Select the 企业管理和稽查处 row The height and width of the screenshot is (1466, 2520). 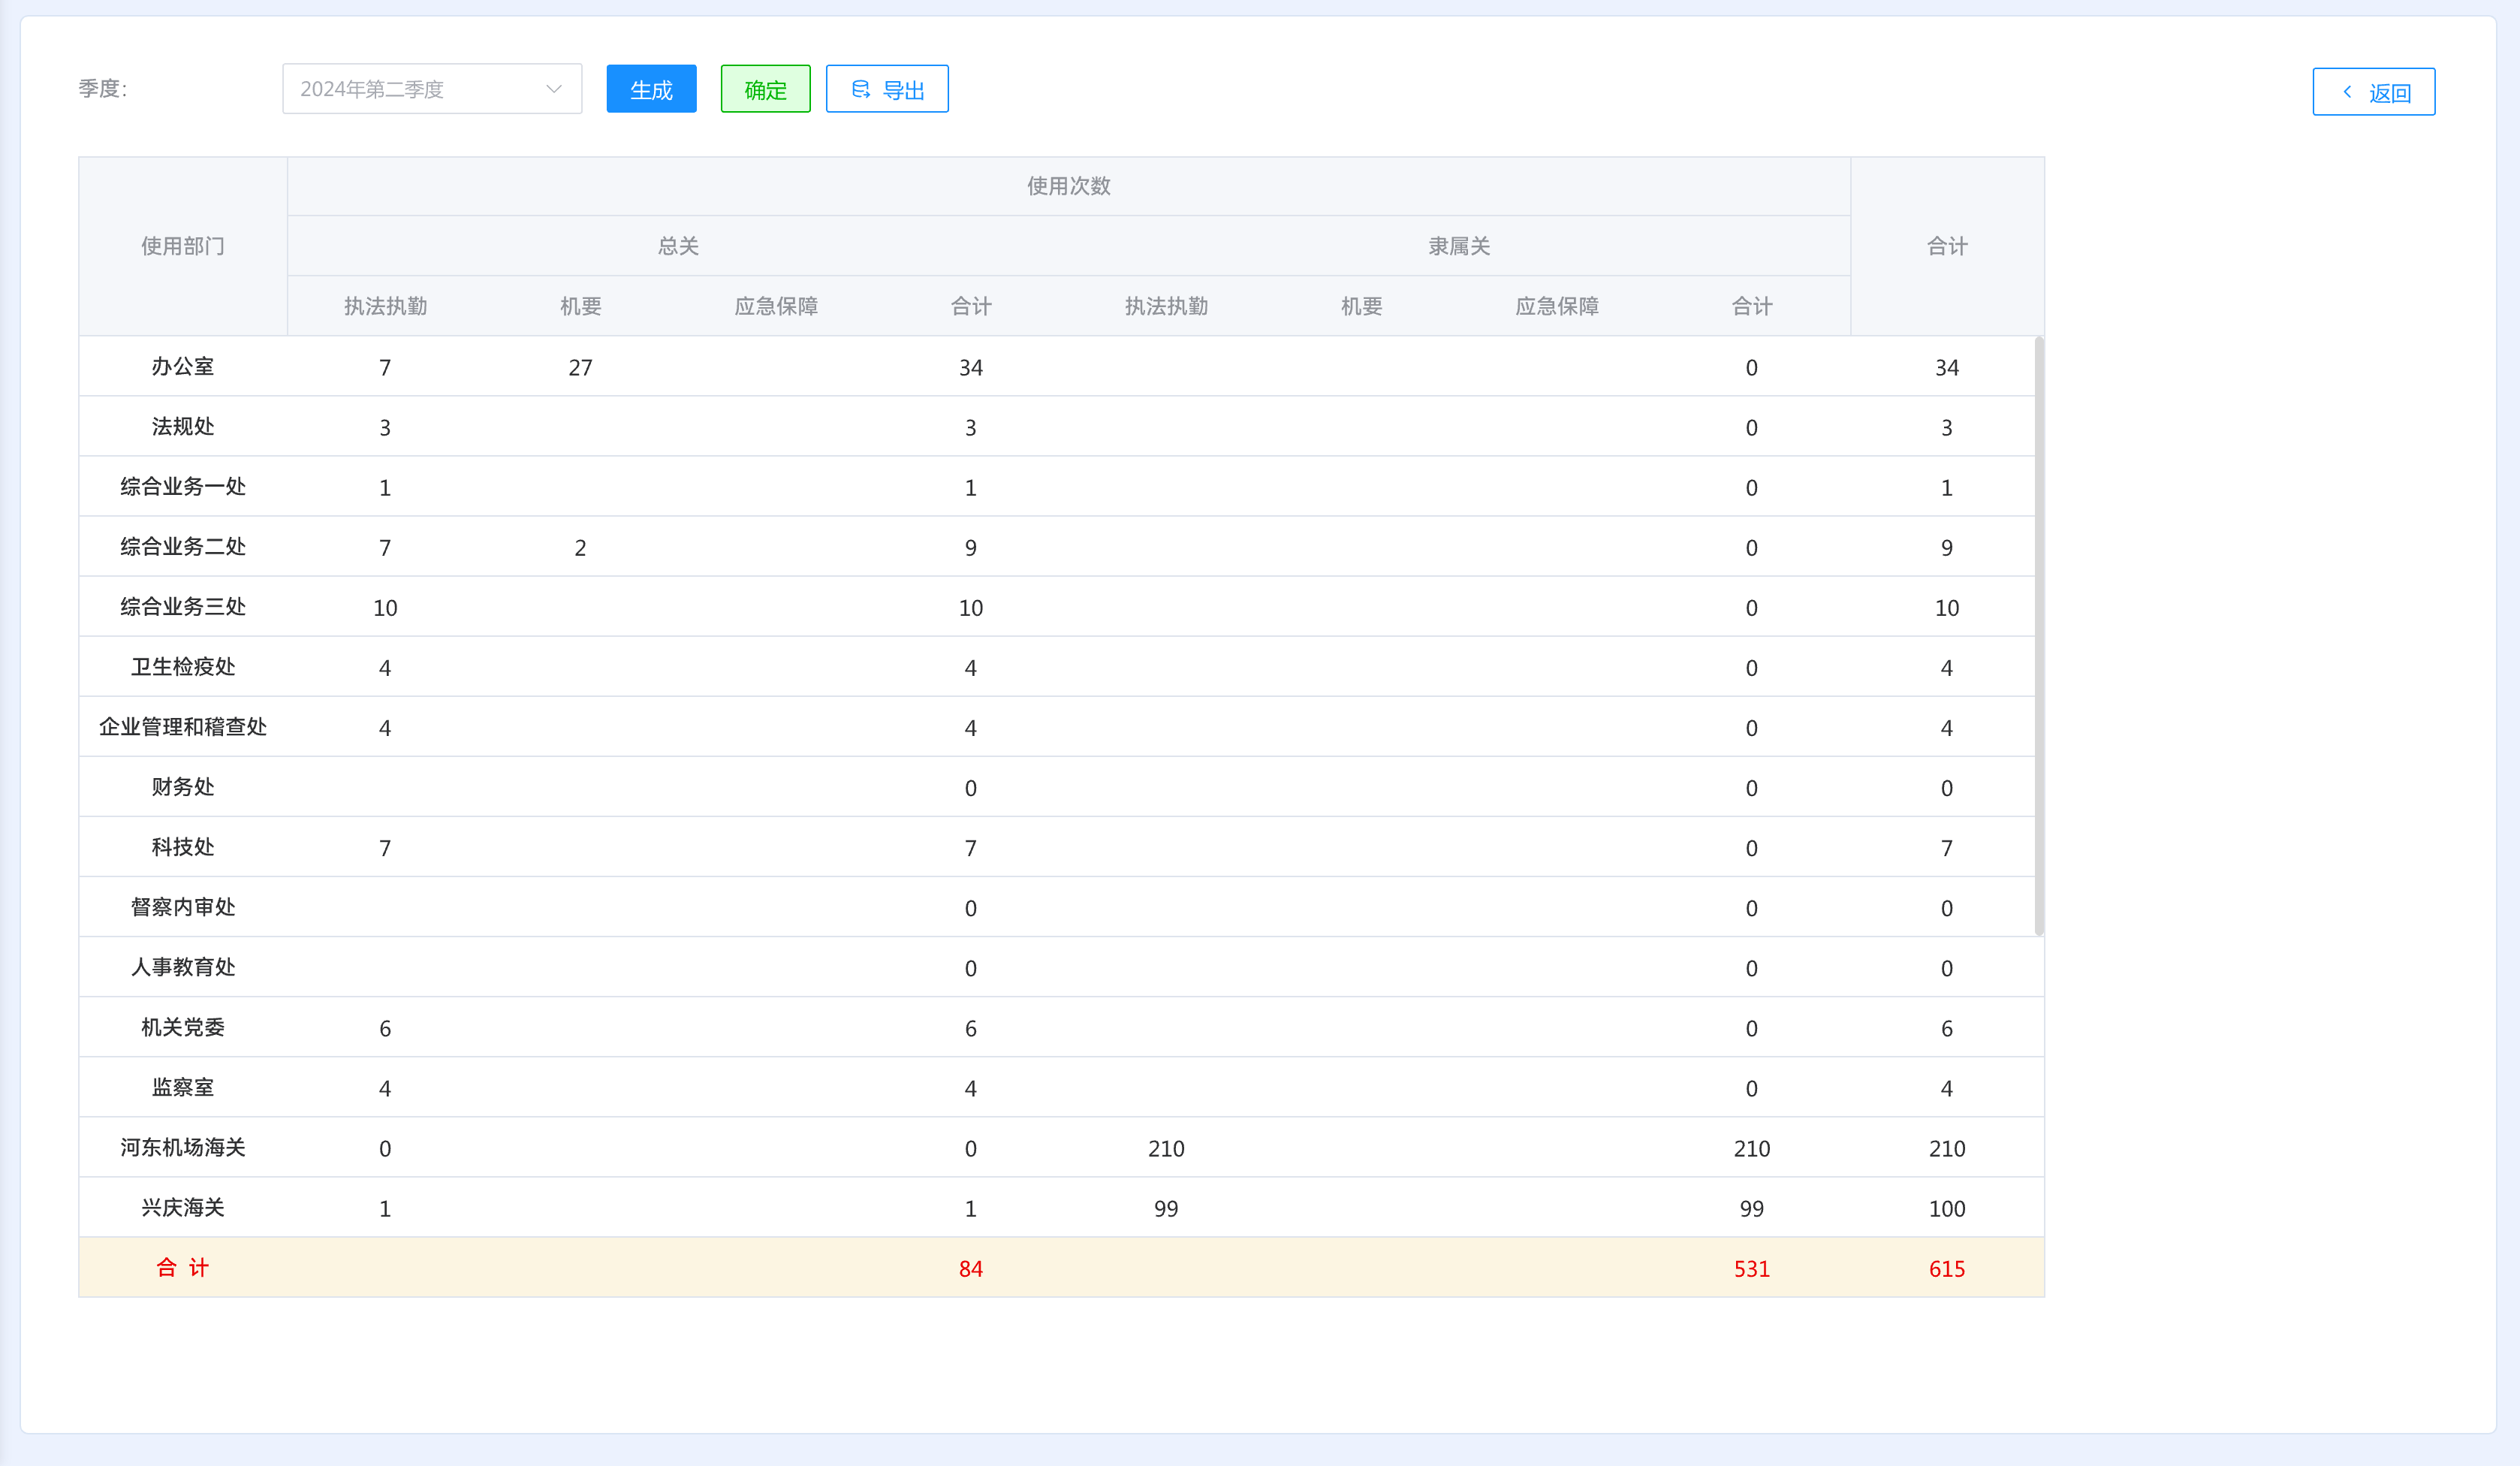183,727
